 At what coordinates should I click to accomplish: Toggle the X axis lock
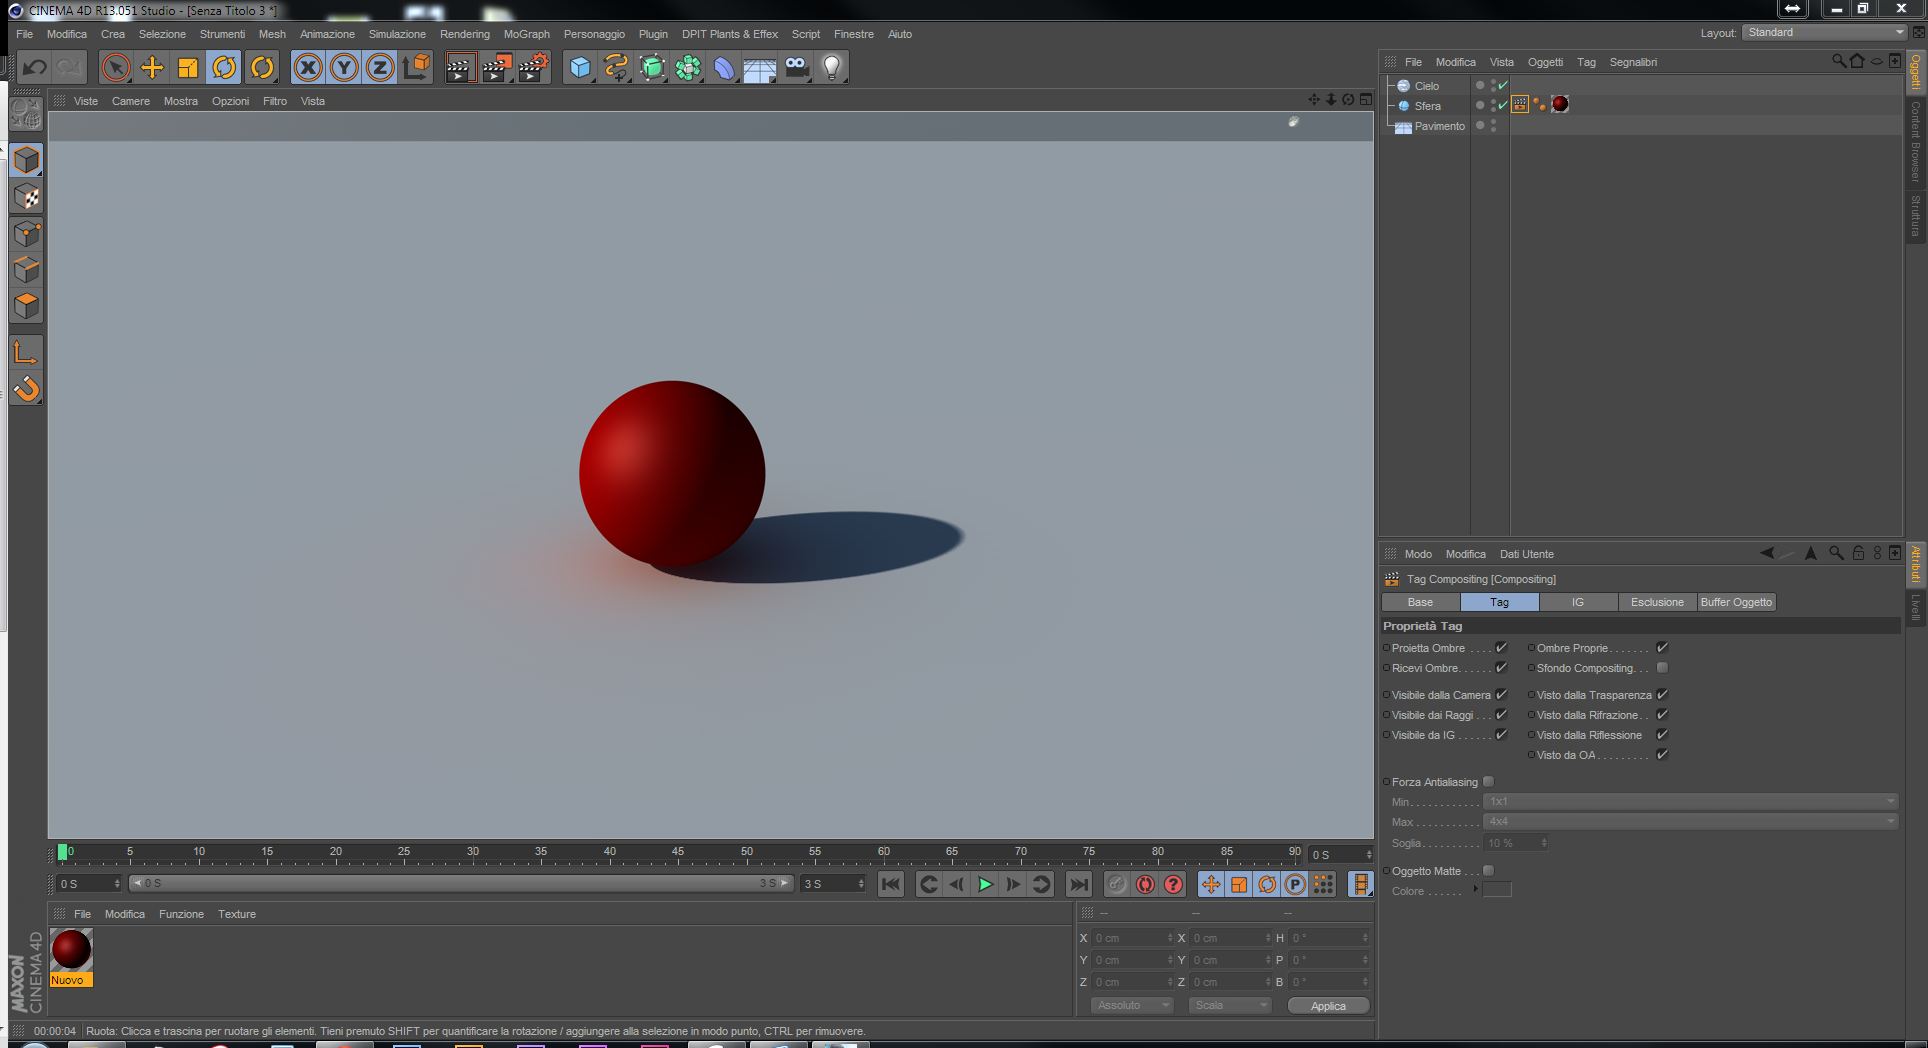[x=308, y=67]
